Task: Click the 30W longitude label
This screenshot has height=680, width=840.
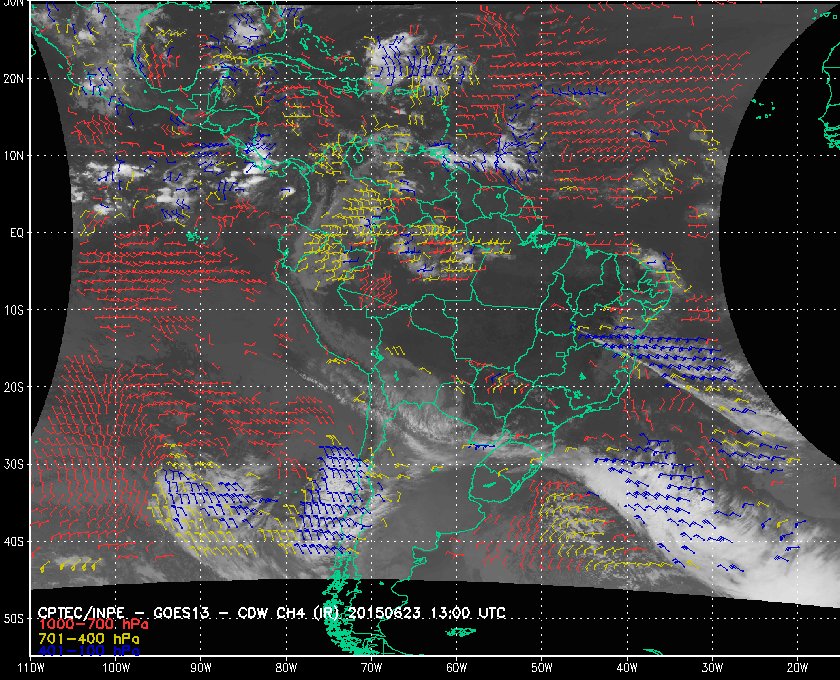Action: [712, 668]
